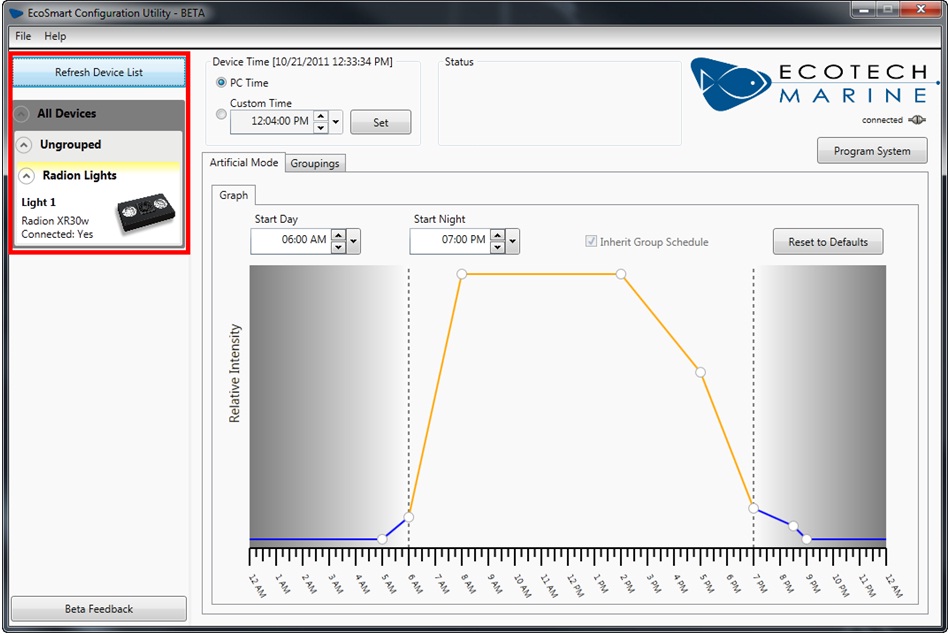Open the Help menu
Image resolution: width=950 pixels, height=634 pixels.
[x=55, y=36]
